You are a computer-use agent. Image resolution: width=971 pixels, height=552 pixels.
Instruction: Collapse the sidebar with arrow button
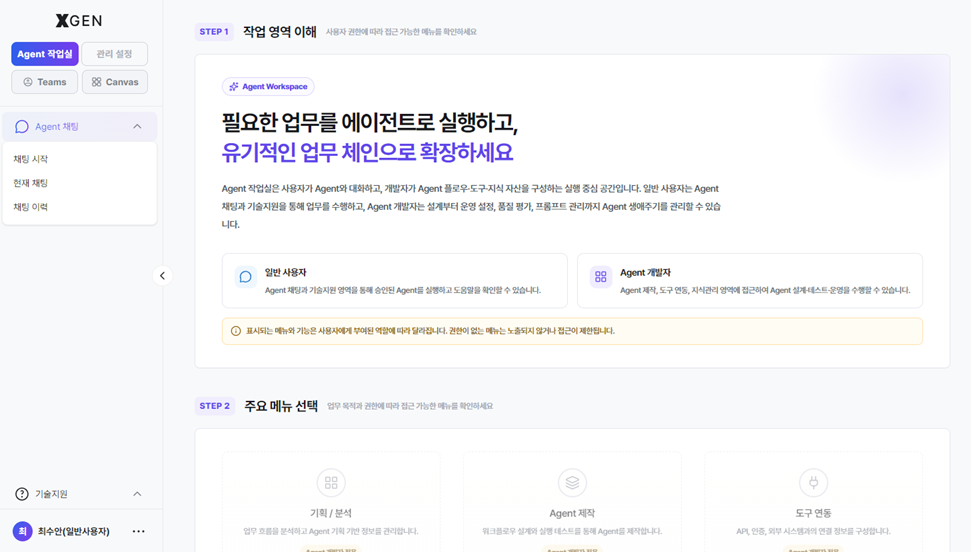pyautogui.click(x=162, y=276)
